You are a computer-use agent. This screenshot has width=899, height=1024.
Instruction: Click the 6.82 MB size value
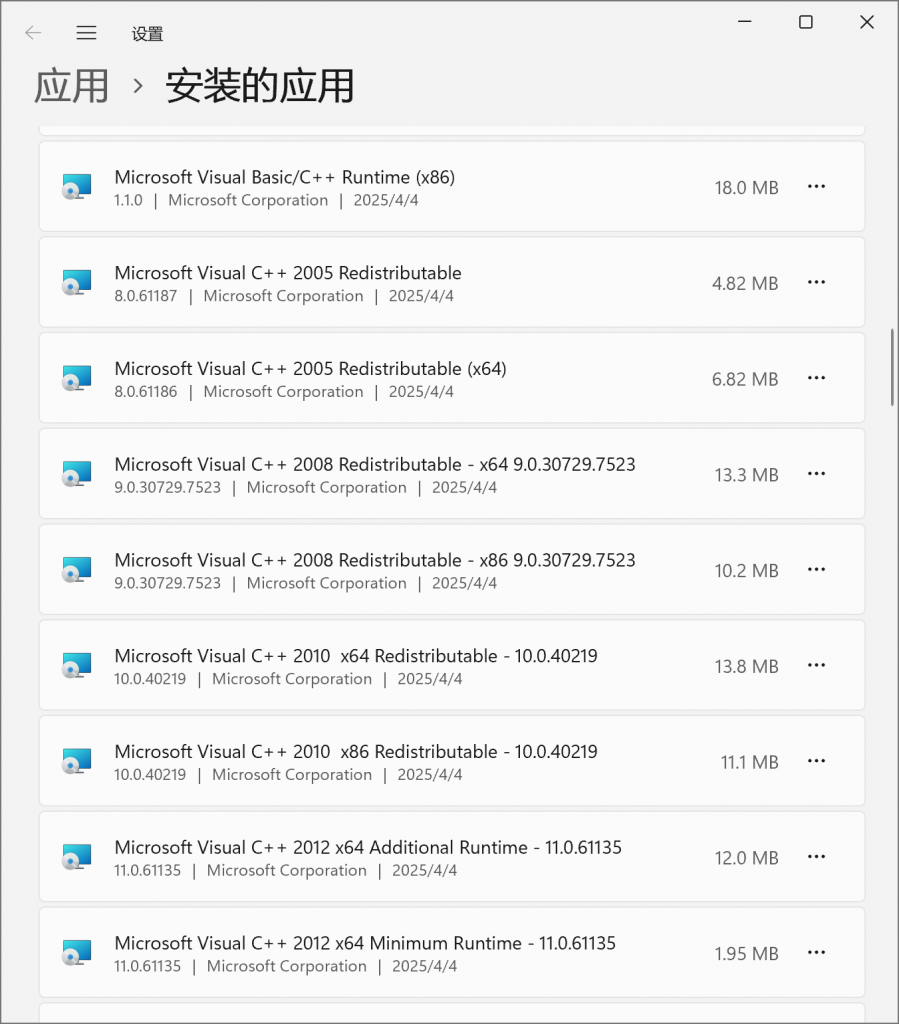[745, 379]
